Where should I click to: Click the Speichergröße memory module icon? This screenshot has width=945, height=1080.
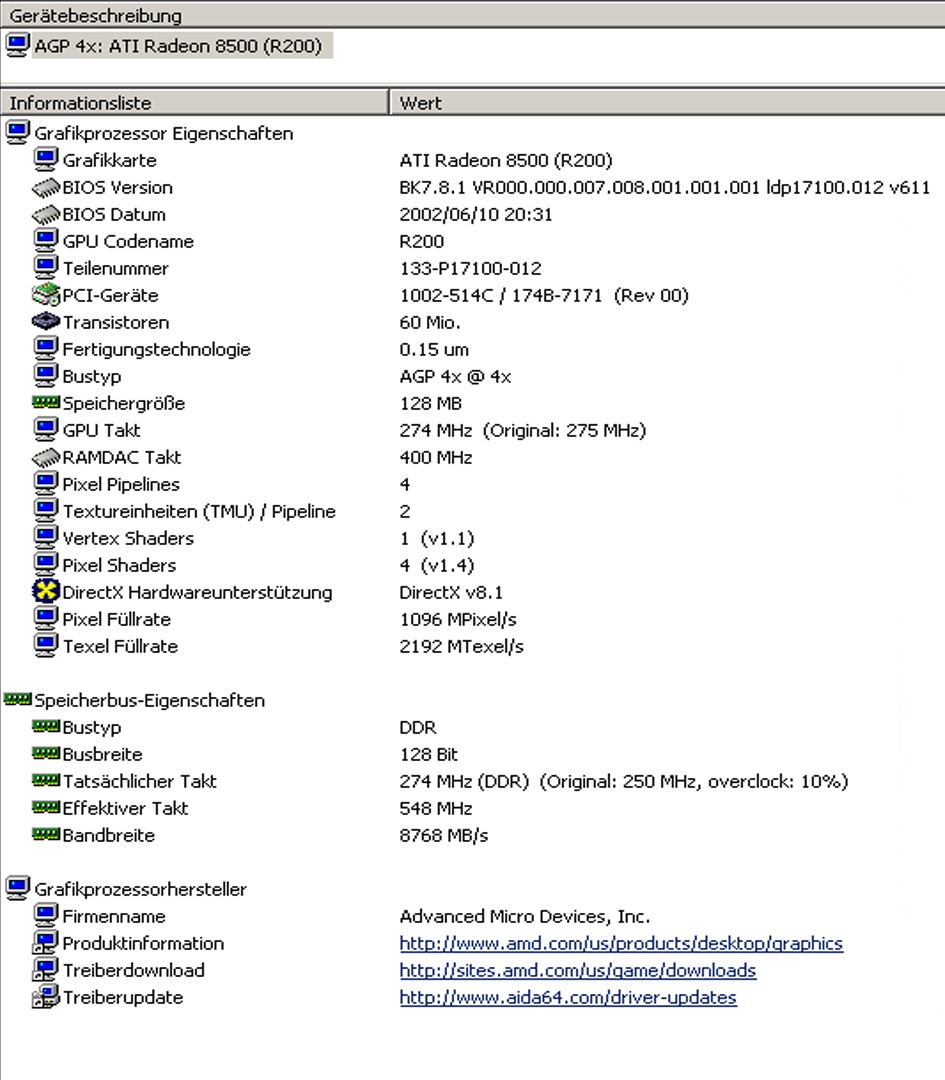(x=45, y=402)
